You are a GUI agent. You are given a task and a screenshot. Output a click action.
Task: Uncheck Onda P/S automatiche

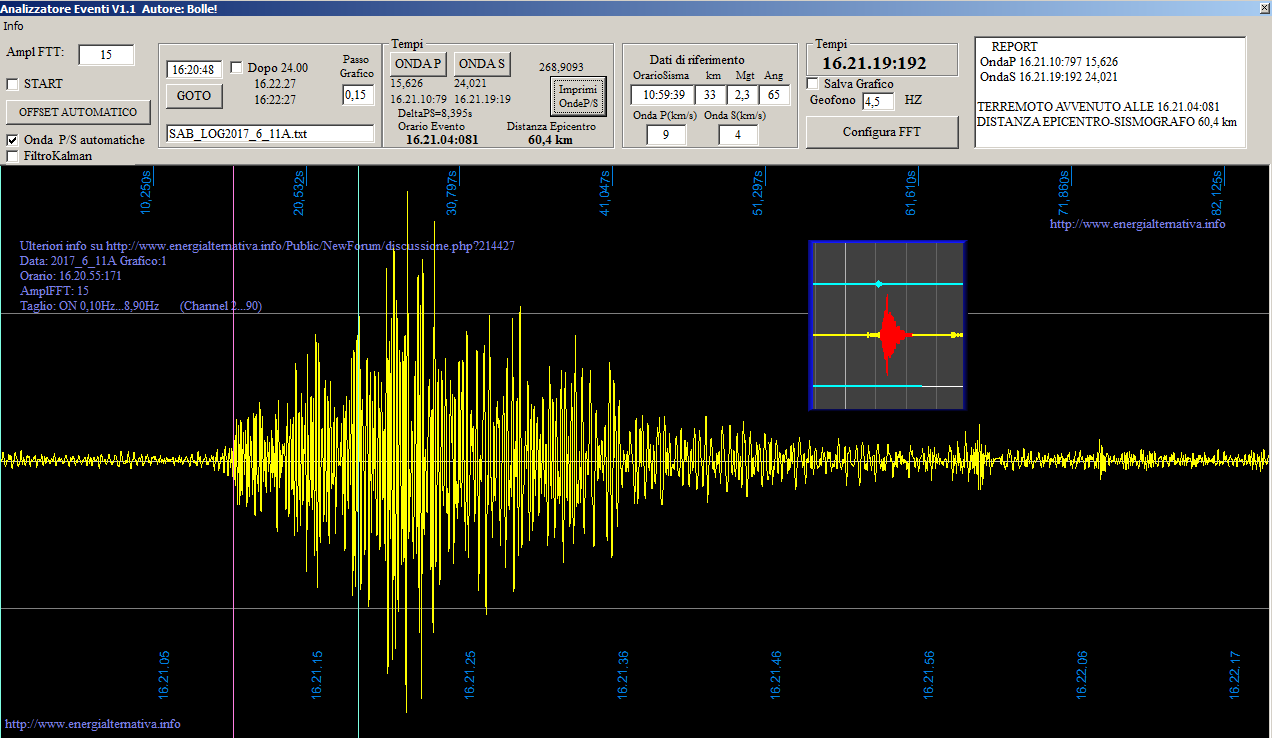[x=13, y=140]
